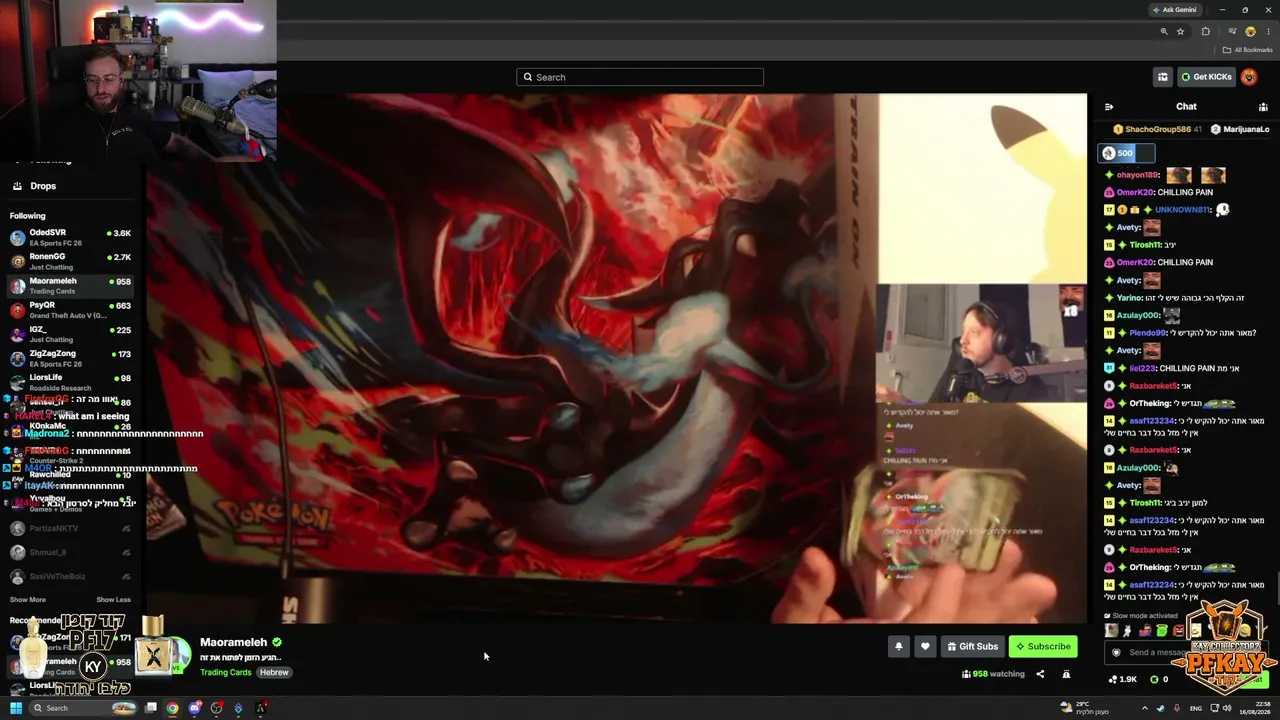1280x720 pixels.
Task: Click the 500 gift badge in chat
Action: [x=1126, y=153]
